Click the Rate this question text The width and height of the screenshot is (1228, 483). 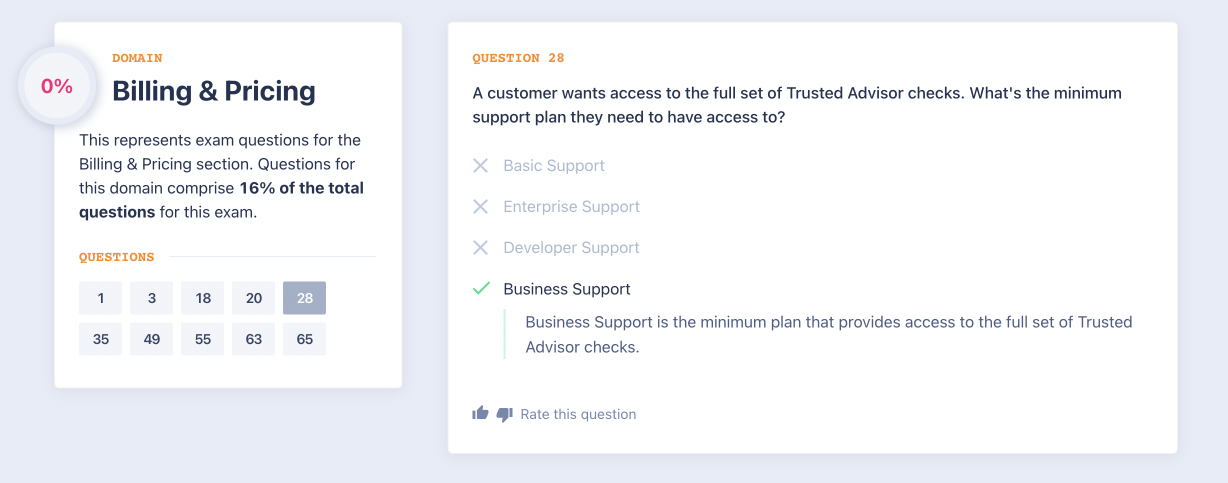[578, 414]
